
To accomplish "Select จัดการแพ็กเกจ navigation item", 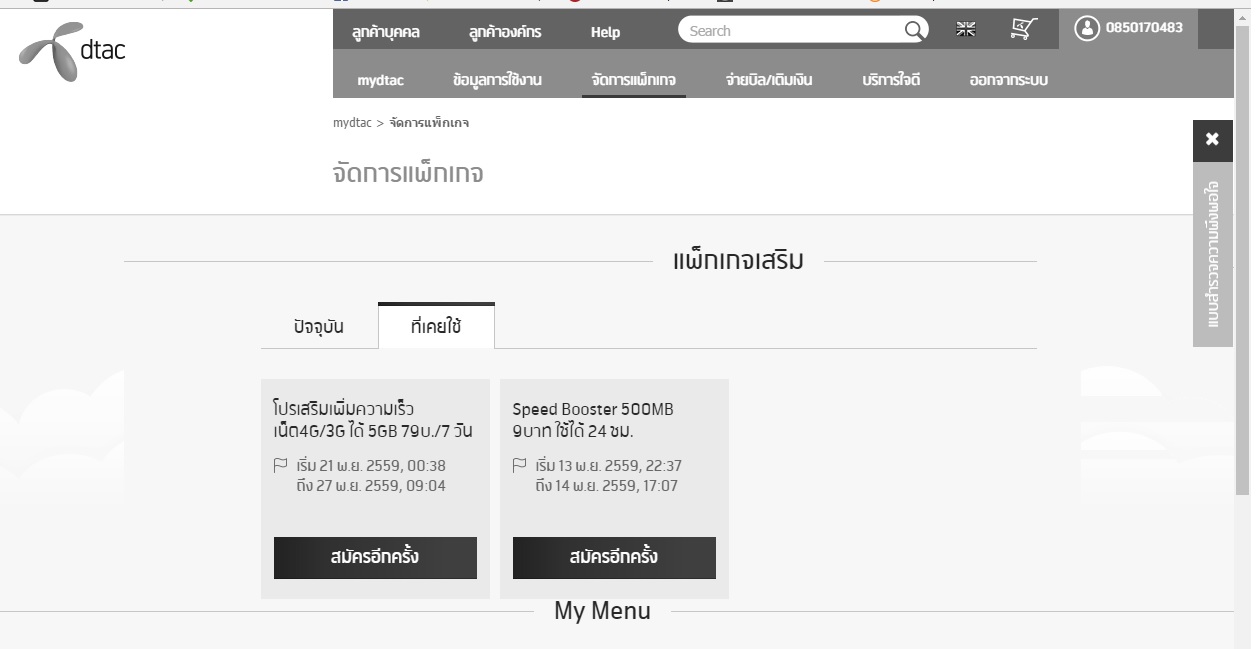I will click(633, 80).
